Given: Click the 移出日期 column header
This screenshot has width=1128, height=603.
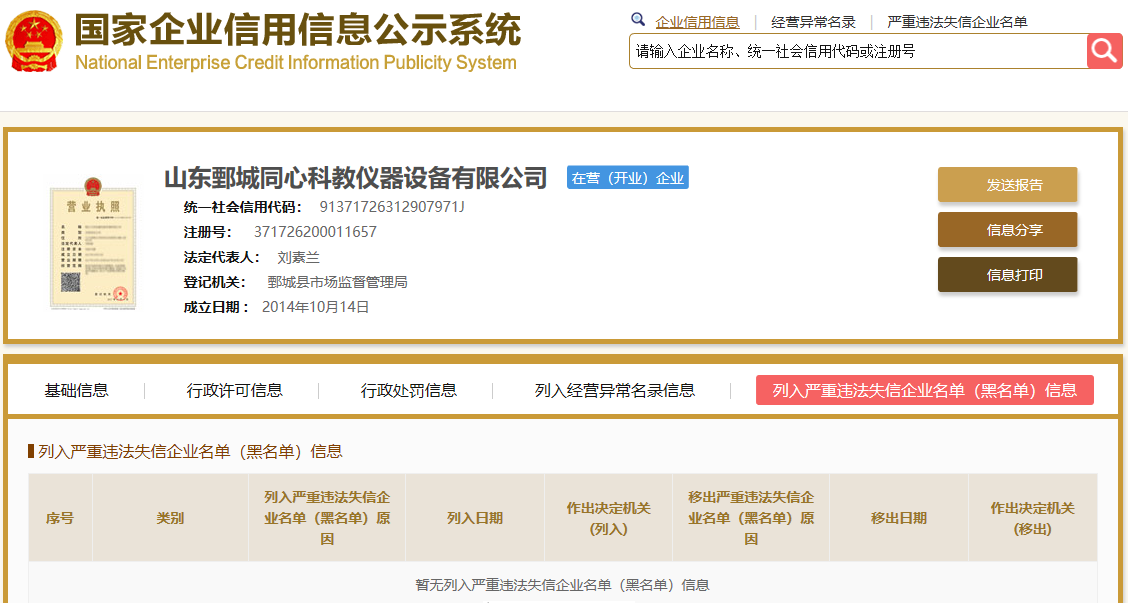Looking at the screenshot, I should (x=899, y=518).
